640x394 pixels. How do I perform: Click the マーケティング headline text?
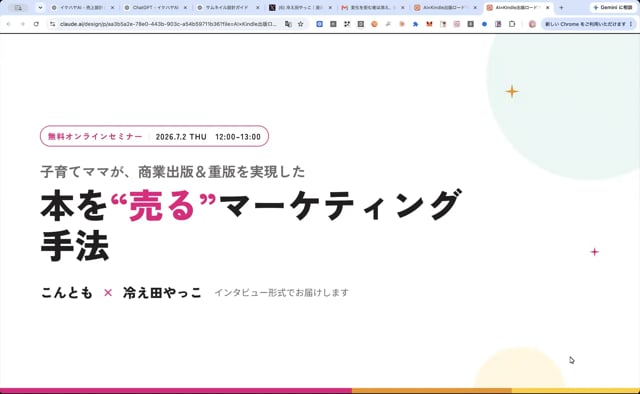(341, 205)
